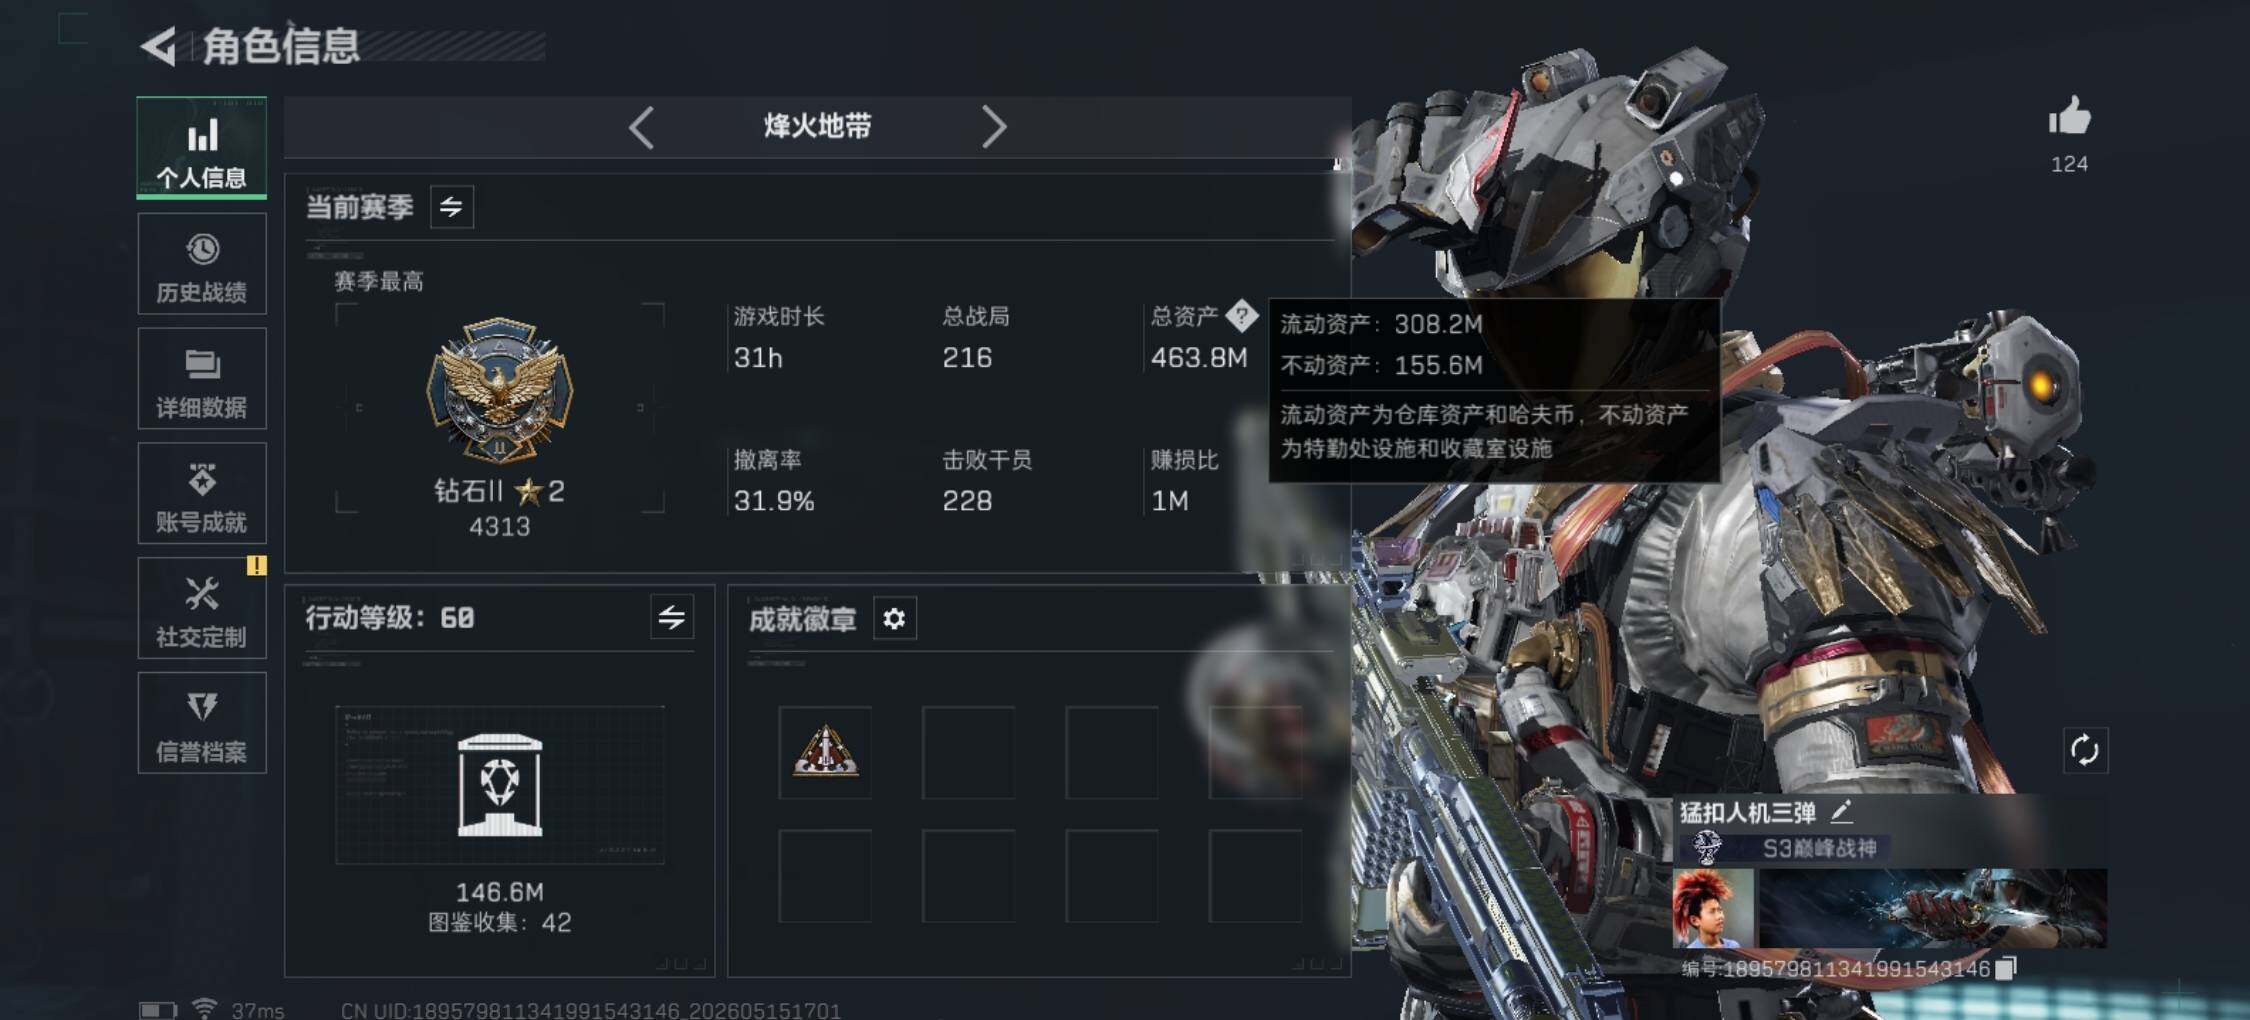Copy the player ID number using the copy icon

click(x=2005, y=968)
